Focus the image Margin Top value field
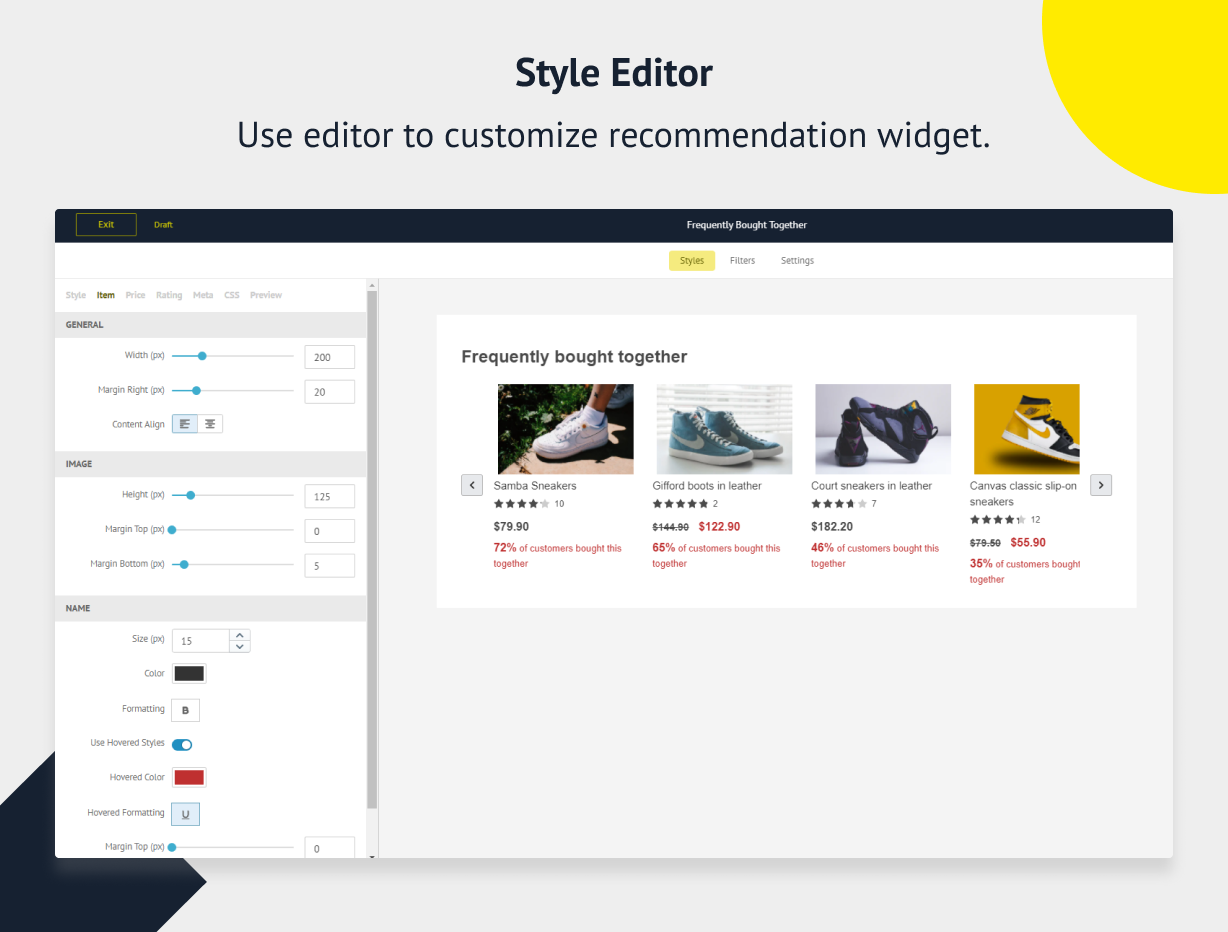The width and height of the screenshot is (1228, 932). click(x=330, y=531)
